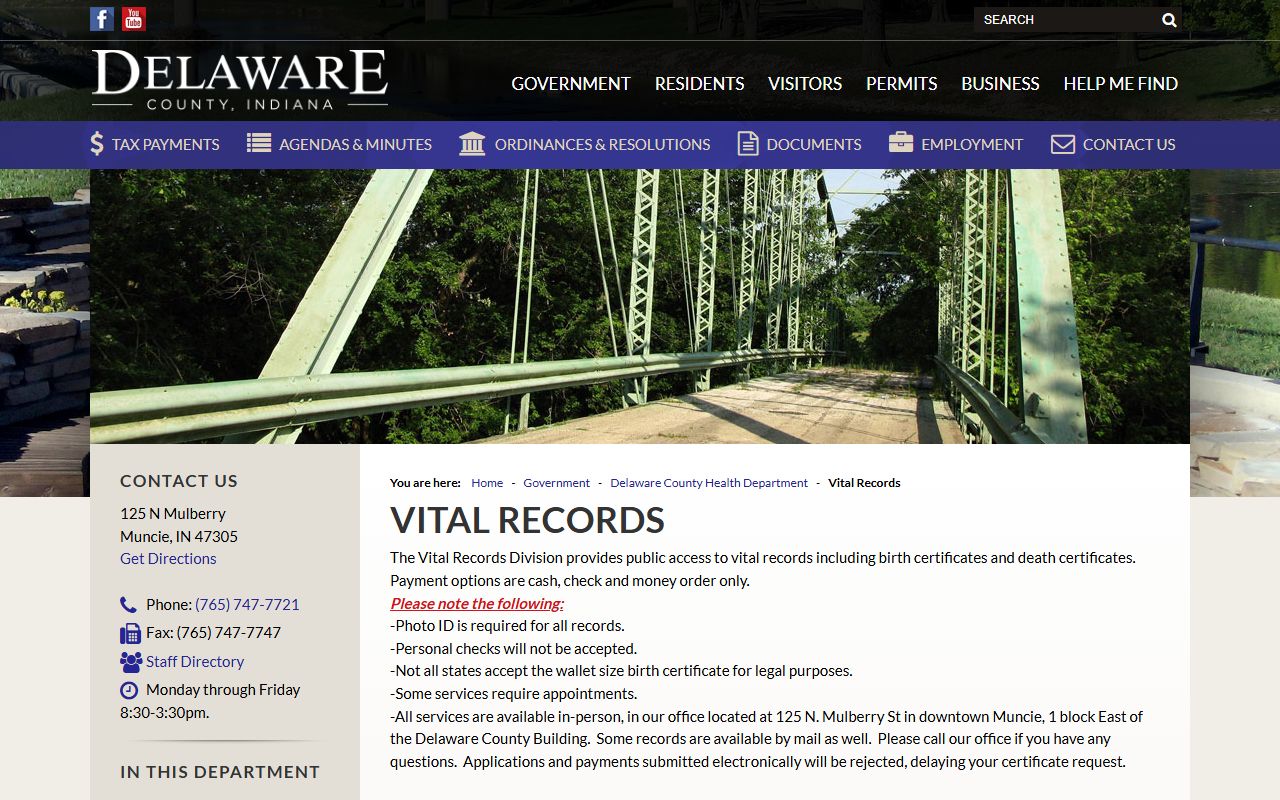Click the 'Muncie, IN 47305' text

point(179,537)
